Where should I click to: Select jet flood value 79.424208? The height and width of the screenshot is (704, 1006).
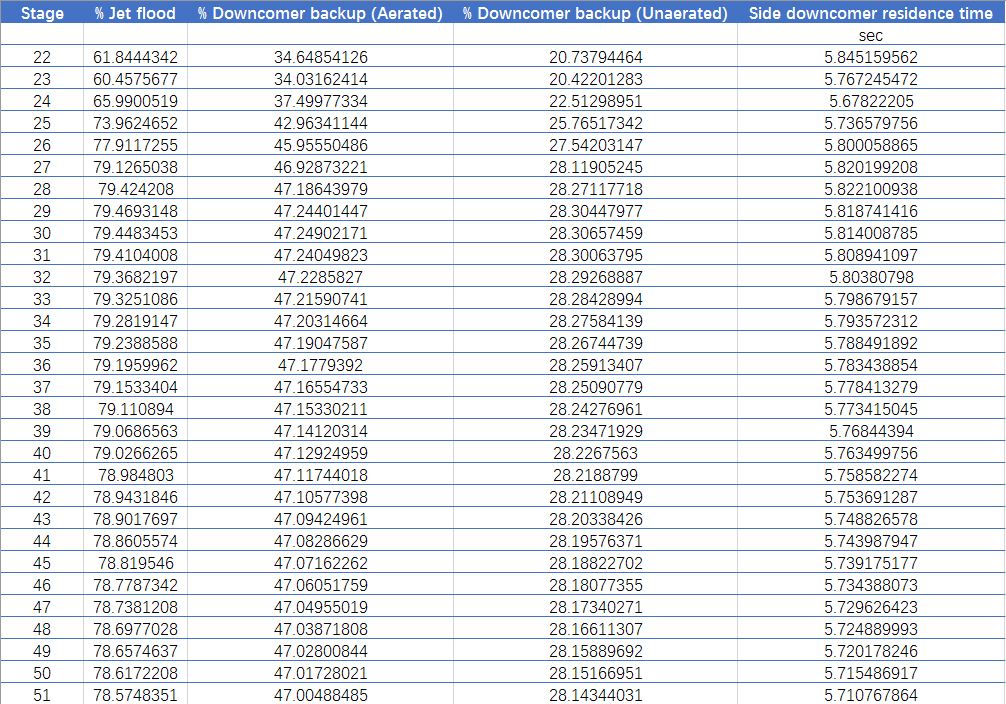click(135, 189)
